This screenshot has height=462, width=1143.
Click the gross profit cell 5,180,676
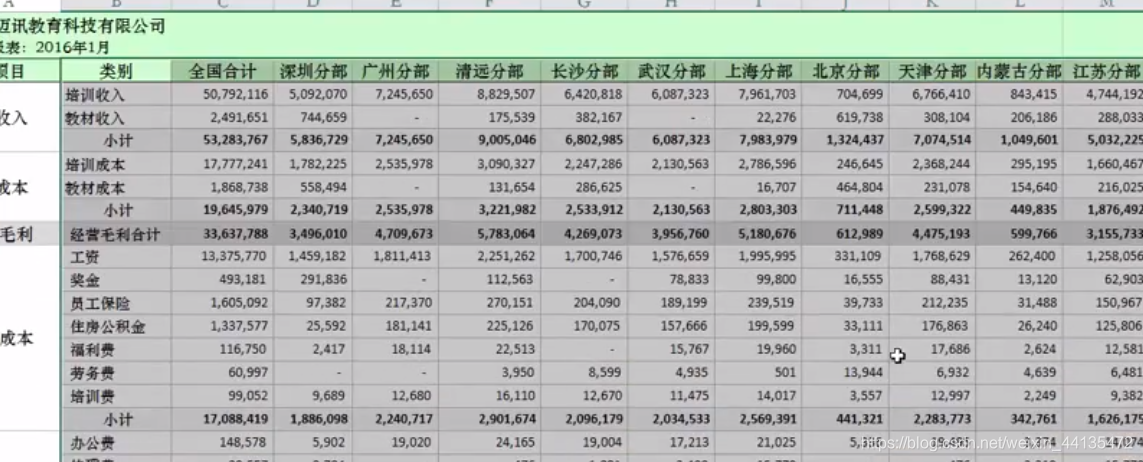click(x=758, y=235)
